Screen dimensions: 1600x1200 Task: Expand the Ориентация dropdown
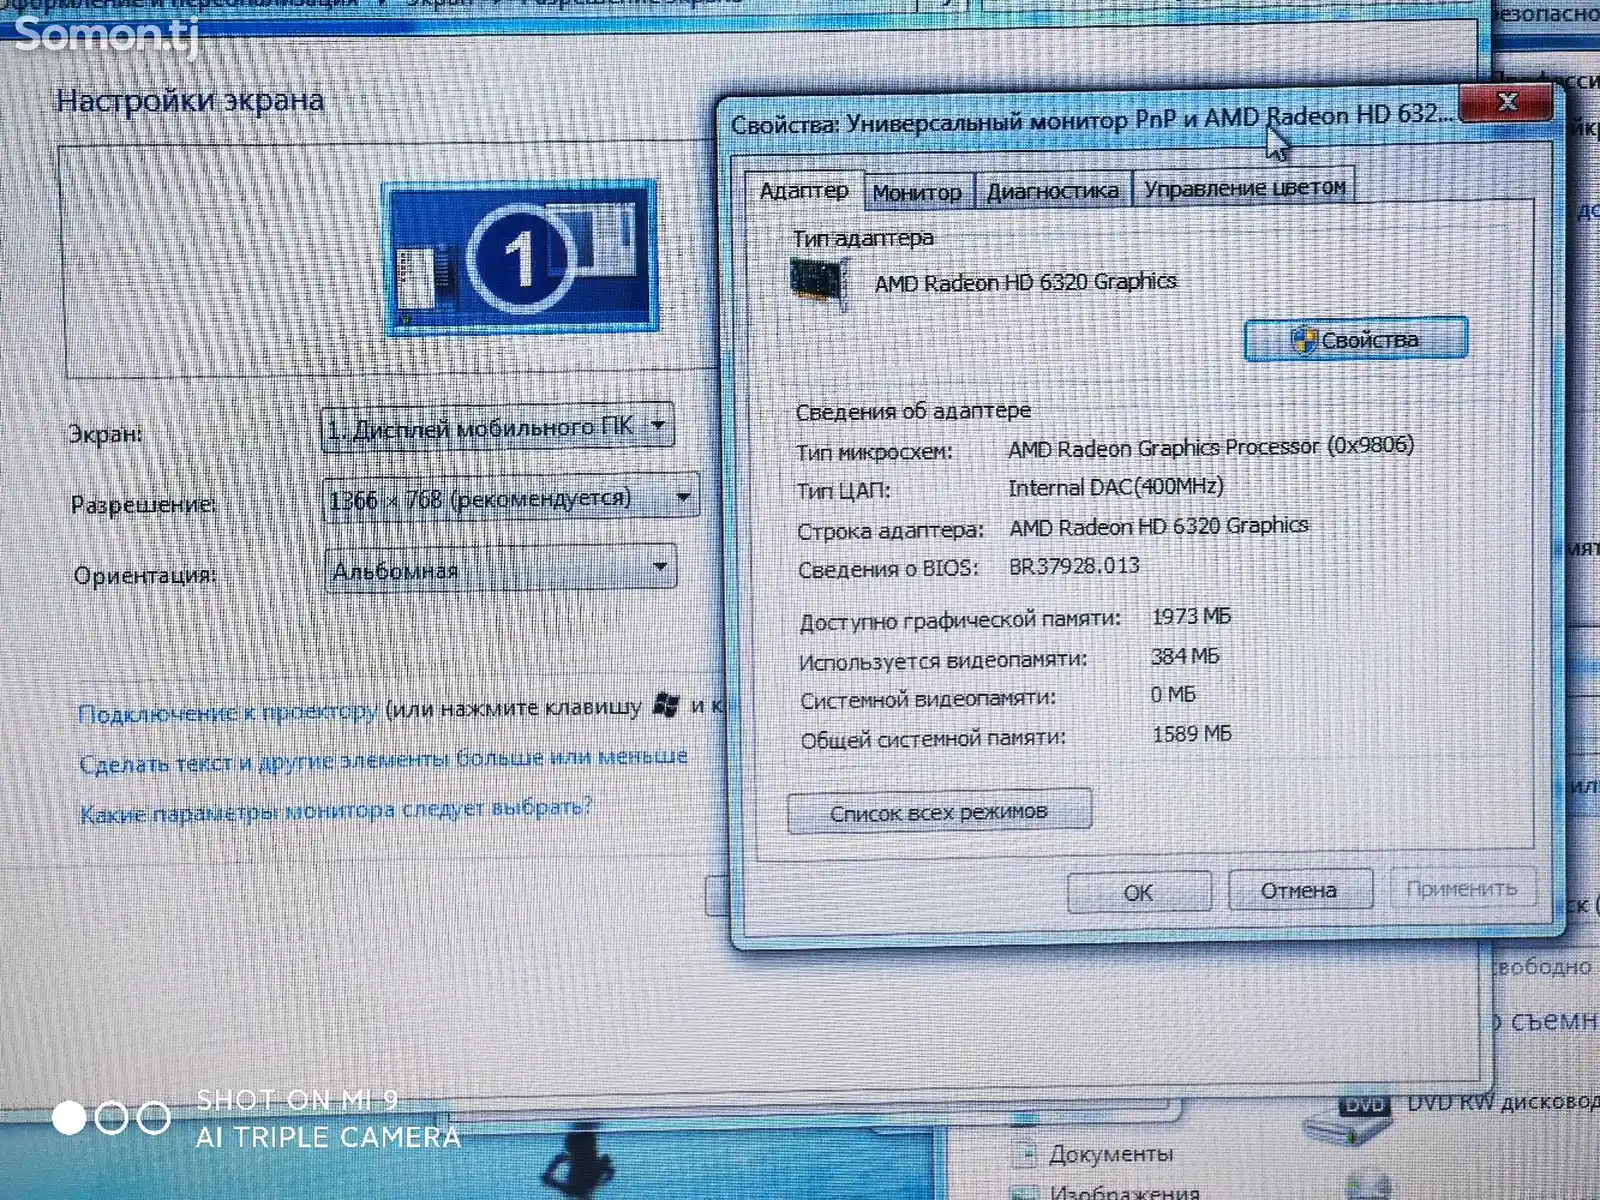click(500, 570)
